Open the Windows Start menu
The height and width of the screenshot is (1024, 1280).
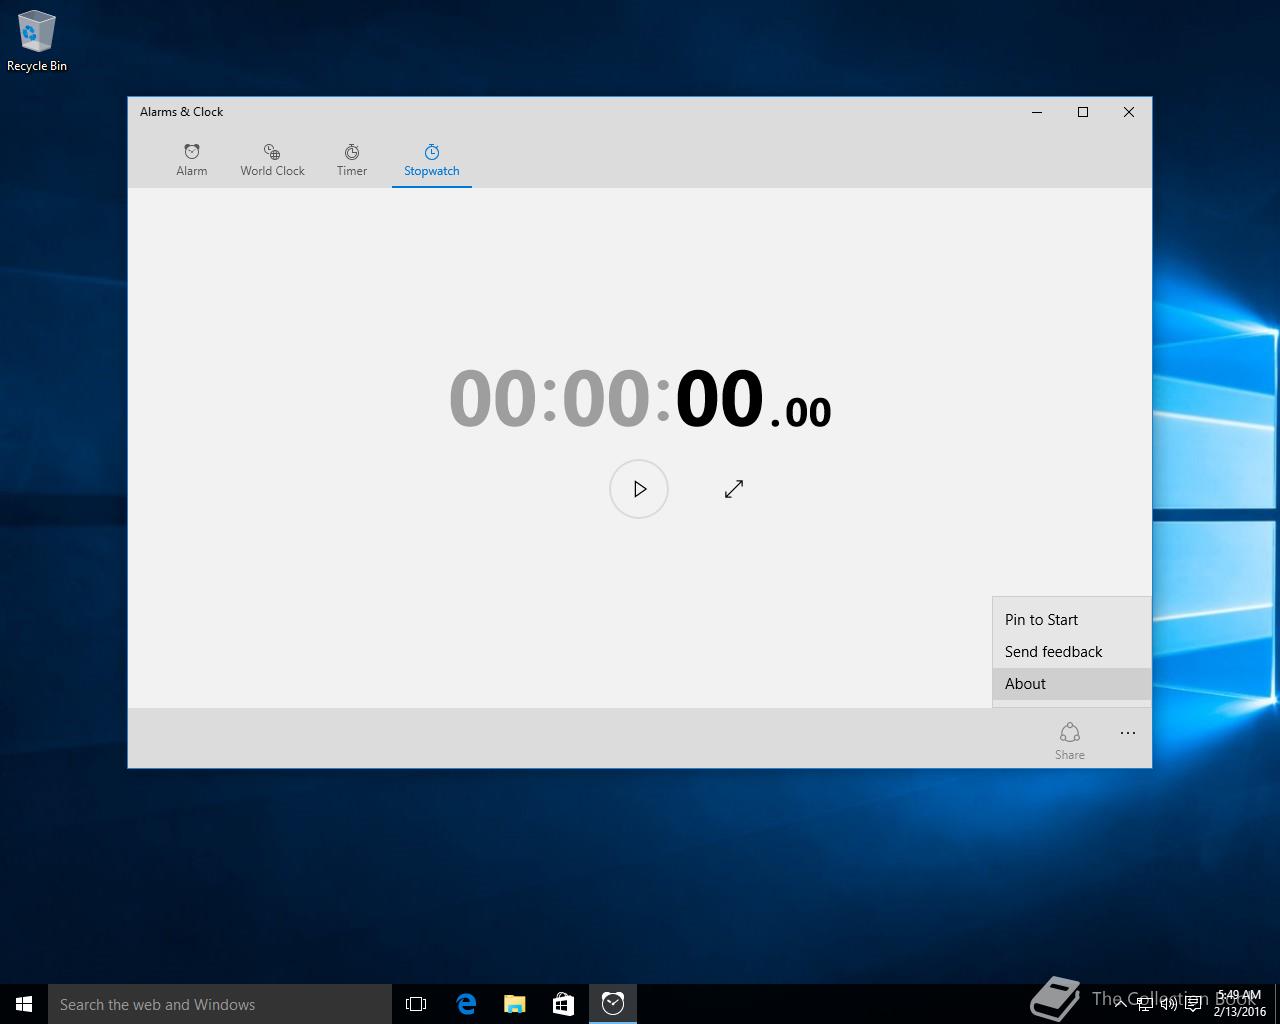[x=24, y=1004]
